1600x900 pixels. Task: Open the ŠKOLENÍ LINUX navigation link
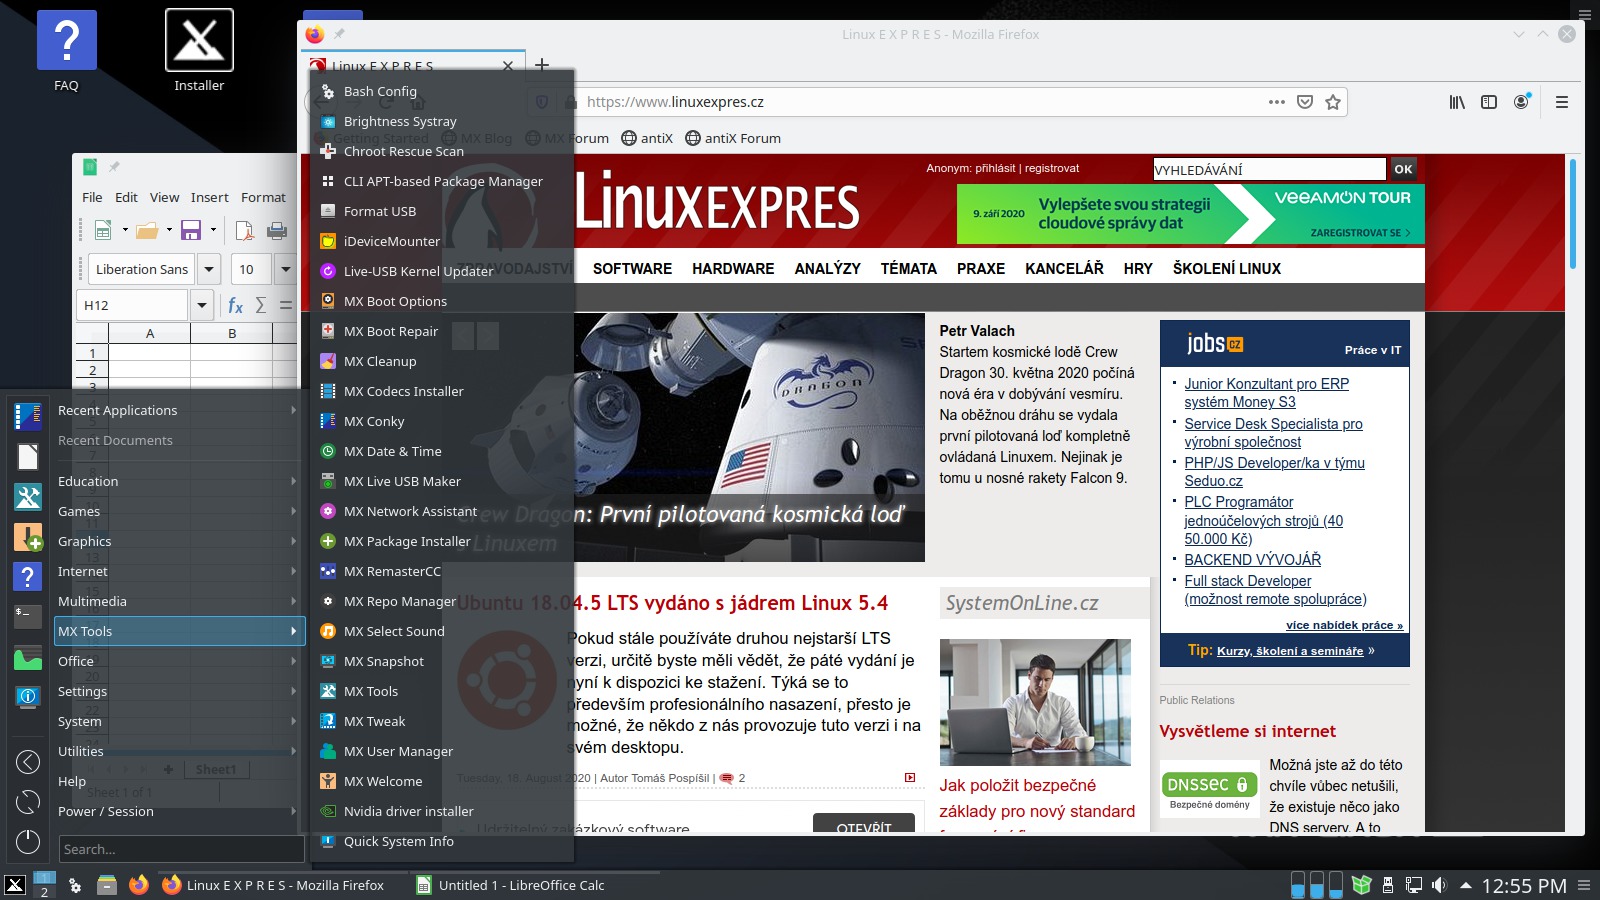(1226, 268)
